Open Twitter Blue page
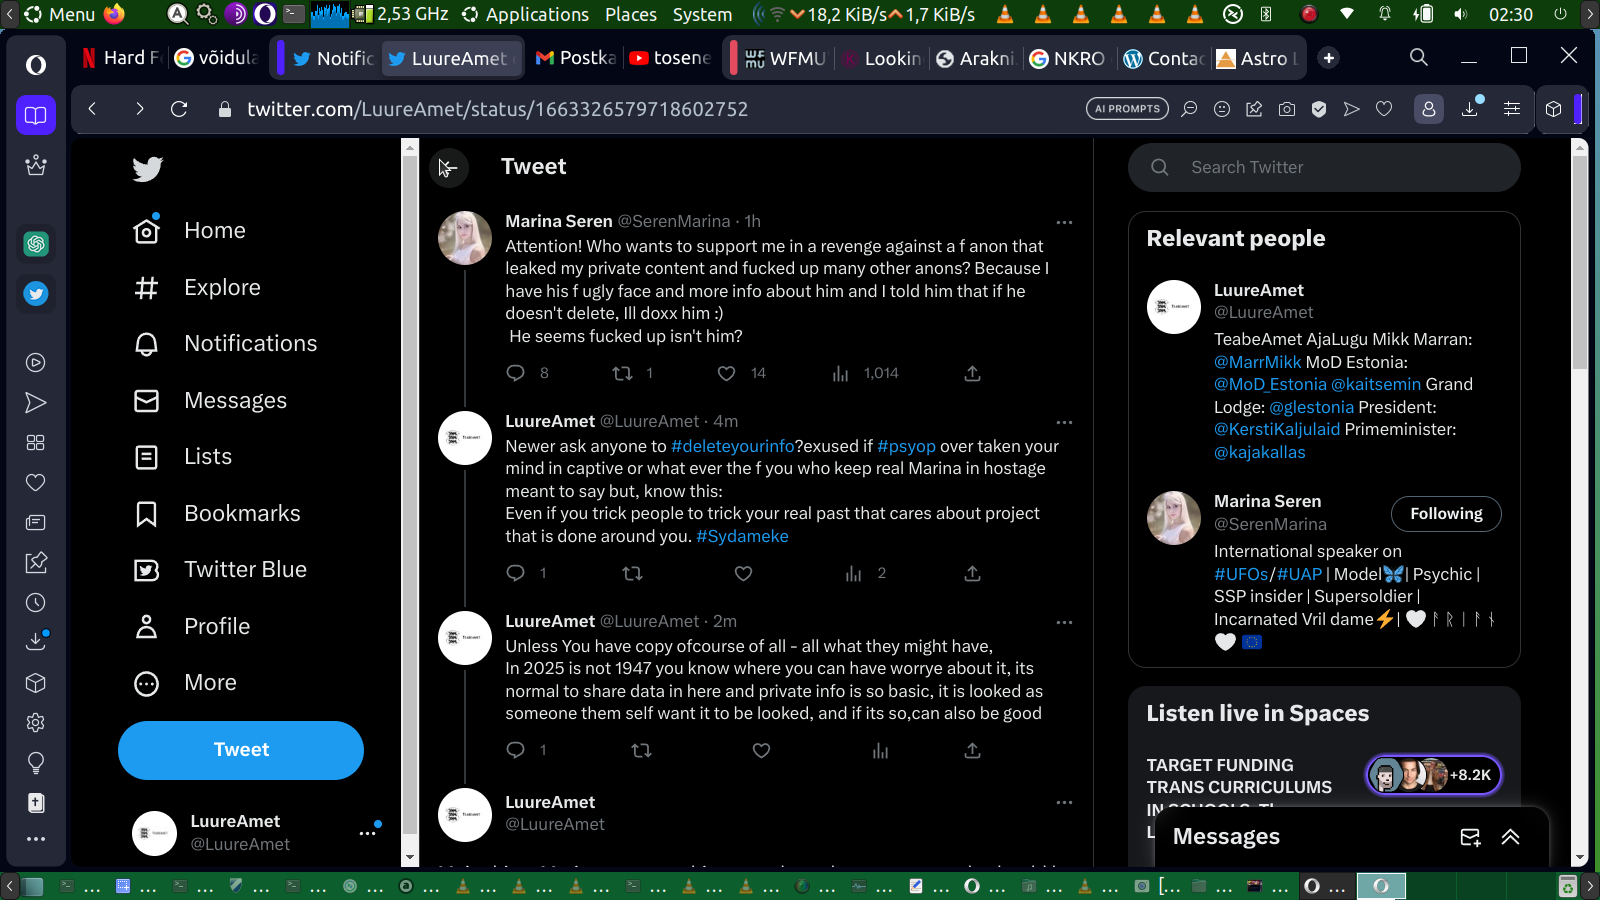Image resolution: width=1600 pixels, height=900 pixels. tap(220, 570)
